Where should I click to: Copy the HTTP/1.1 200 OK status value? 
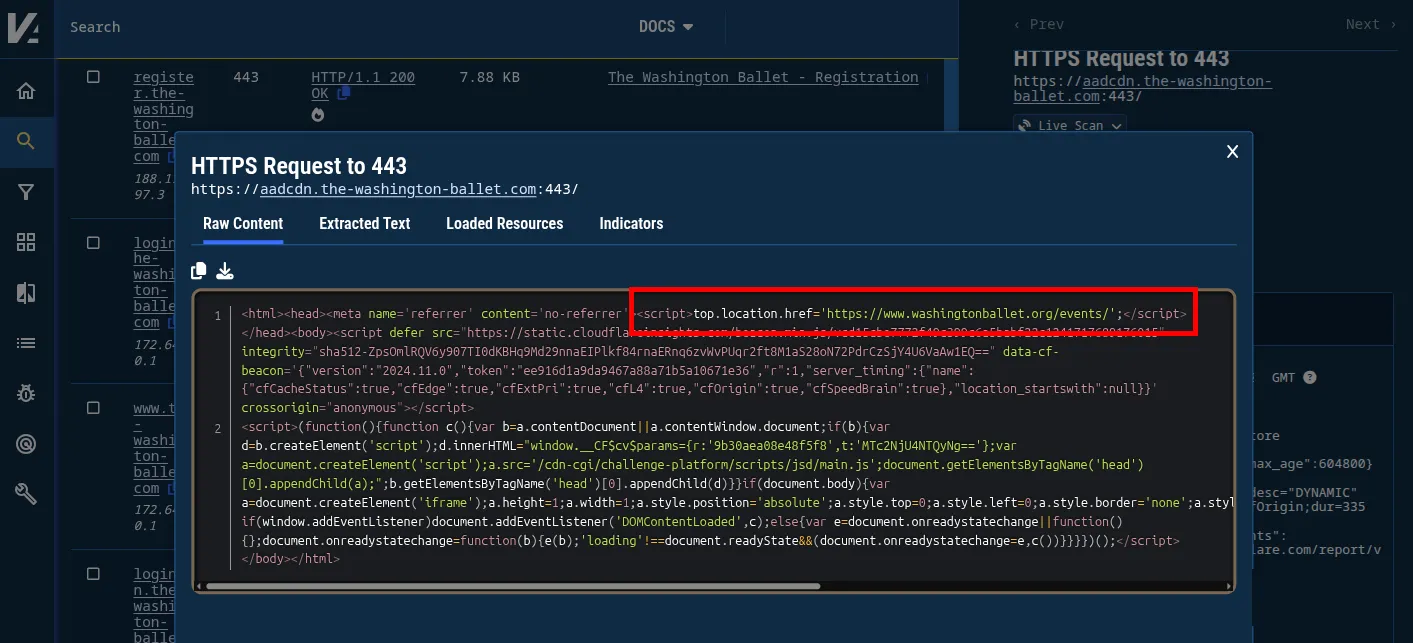344,93
